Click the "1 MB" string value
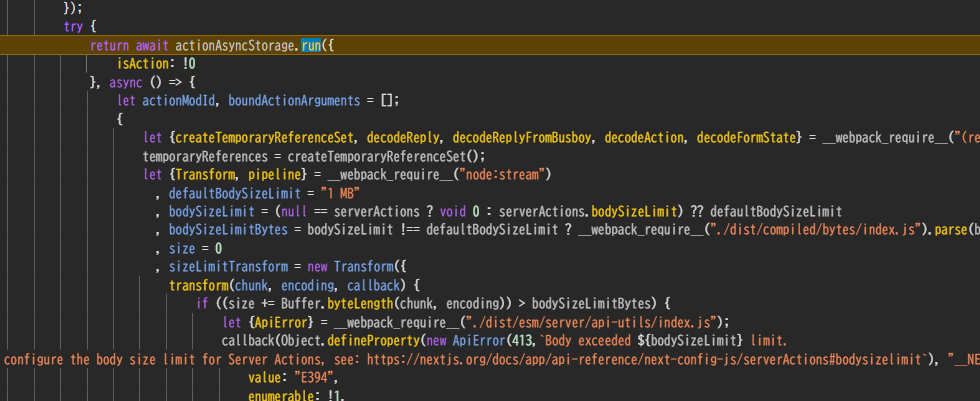Image resolution: width=980 pixels, height=401 pixels. (341, 192)
